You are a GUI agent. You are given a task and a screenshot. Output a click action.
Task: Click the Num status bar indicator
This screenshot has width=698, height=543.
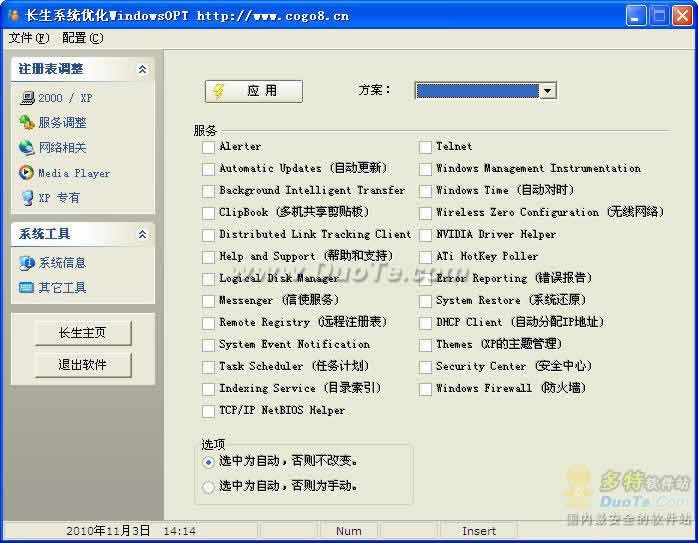[349, 531]
